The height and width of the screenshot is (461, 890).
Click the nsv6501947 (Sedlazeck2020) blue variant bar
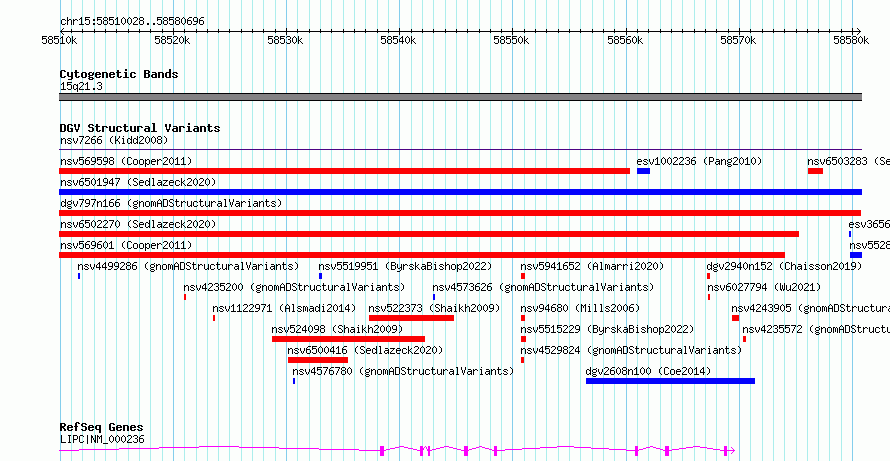(x=460, y=192)
